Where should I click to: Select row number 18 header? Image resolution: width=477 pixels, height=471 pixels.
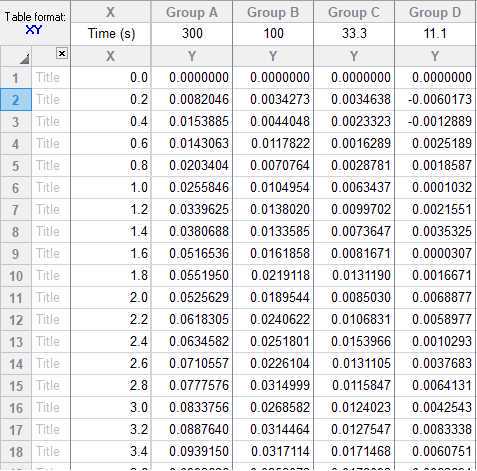pyautogui.click(x=16, y=452)
